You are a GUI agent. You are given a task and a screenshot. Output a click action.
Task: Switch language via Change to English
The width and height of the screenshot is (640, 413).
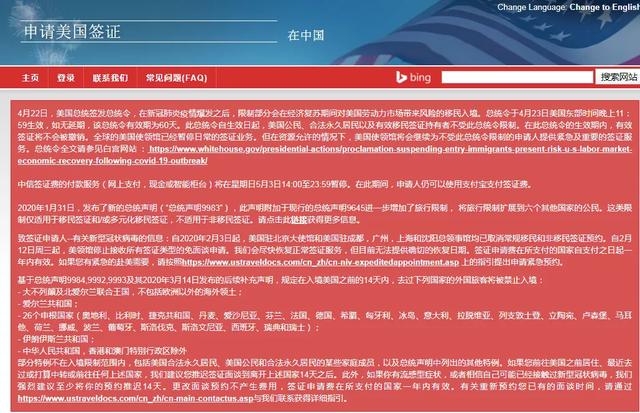click(604, 7)
